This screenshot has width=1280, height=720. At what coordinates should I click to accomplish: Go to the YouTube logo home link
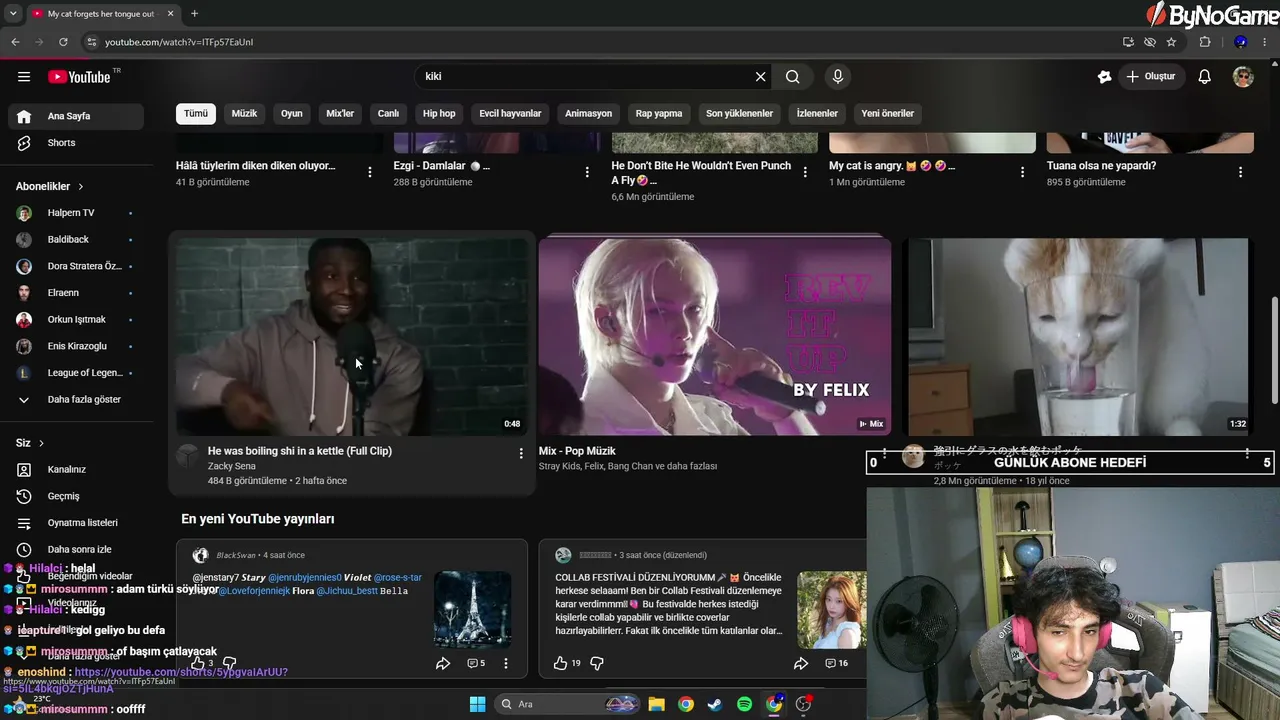coord(79,77)
